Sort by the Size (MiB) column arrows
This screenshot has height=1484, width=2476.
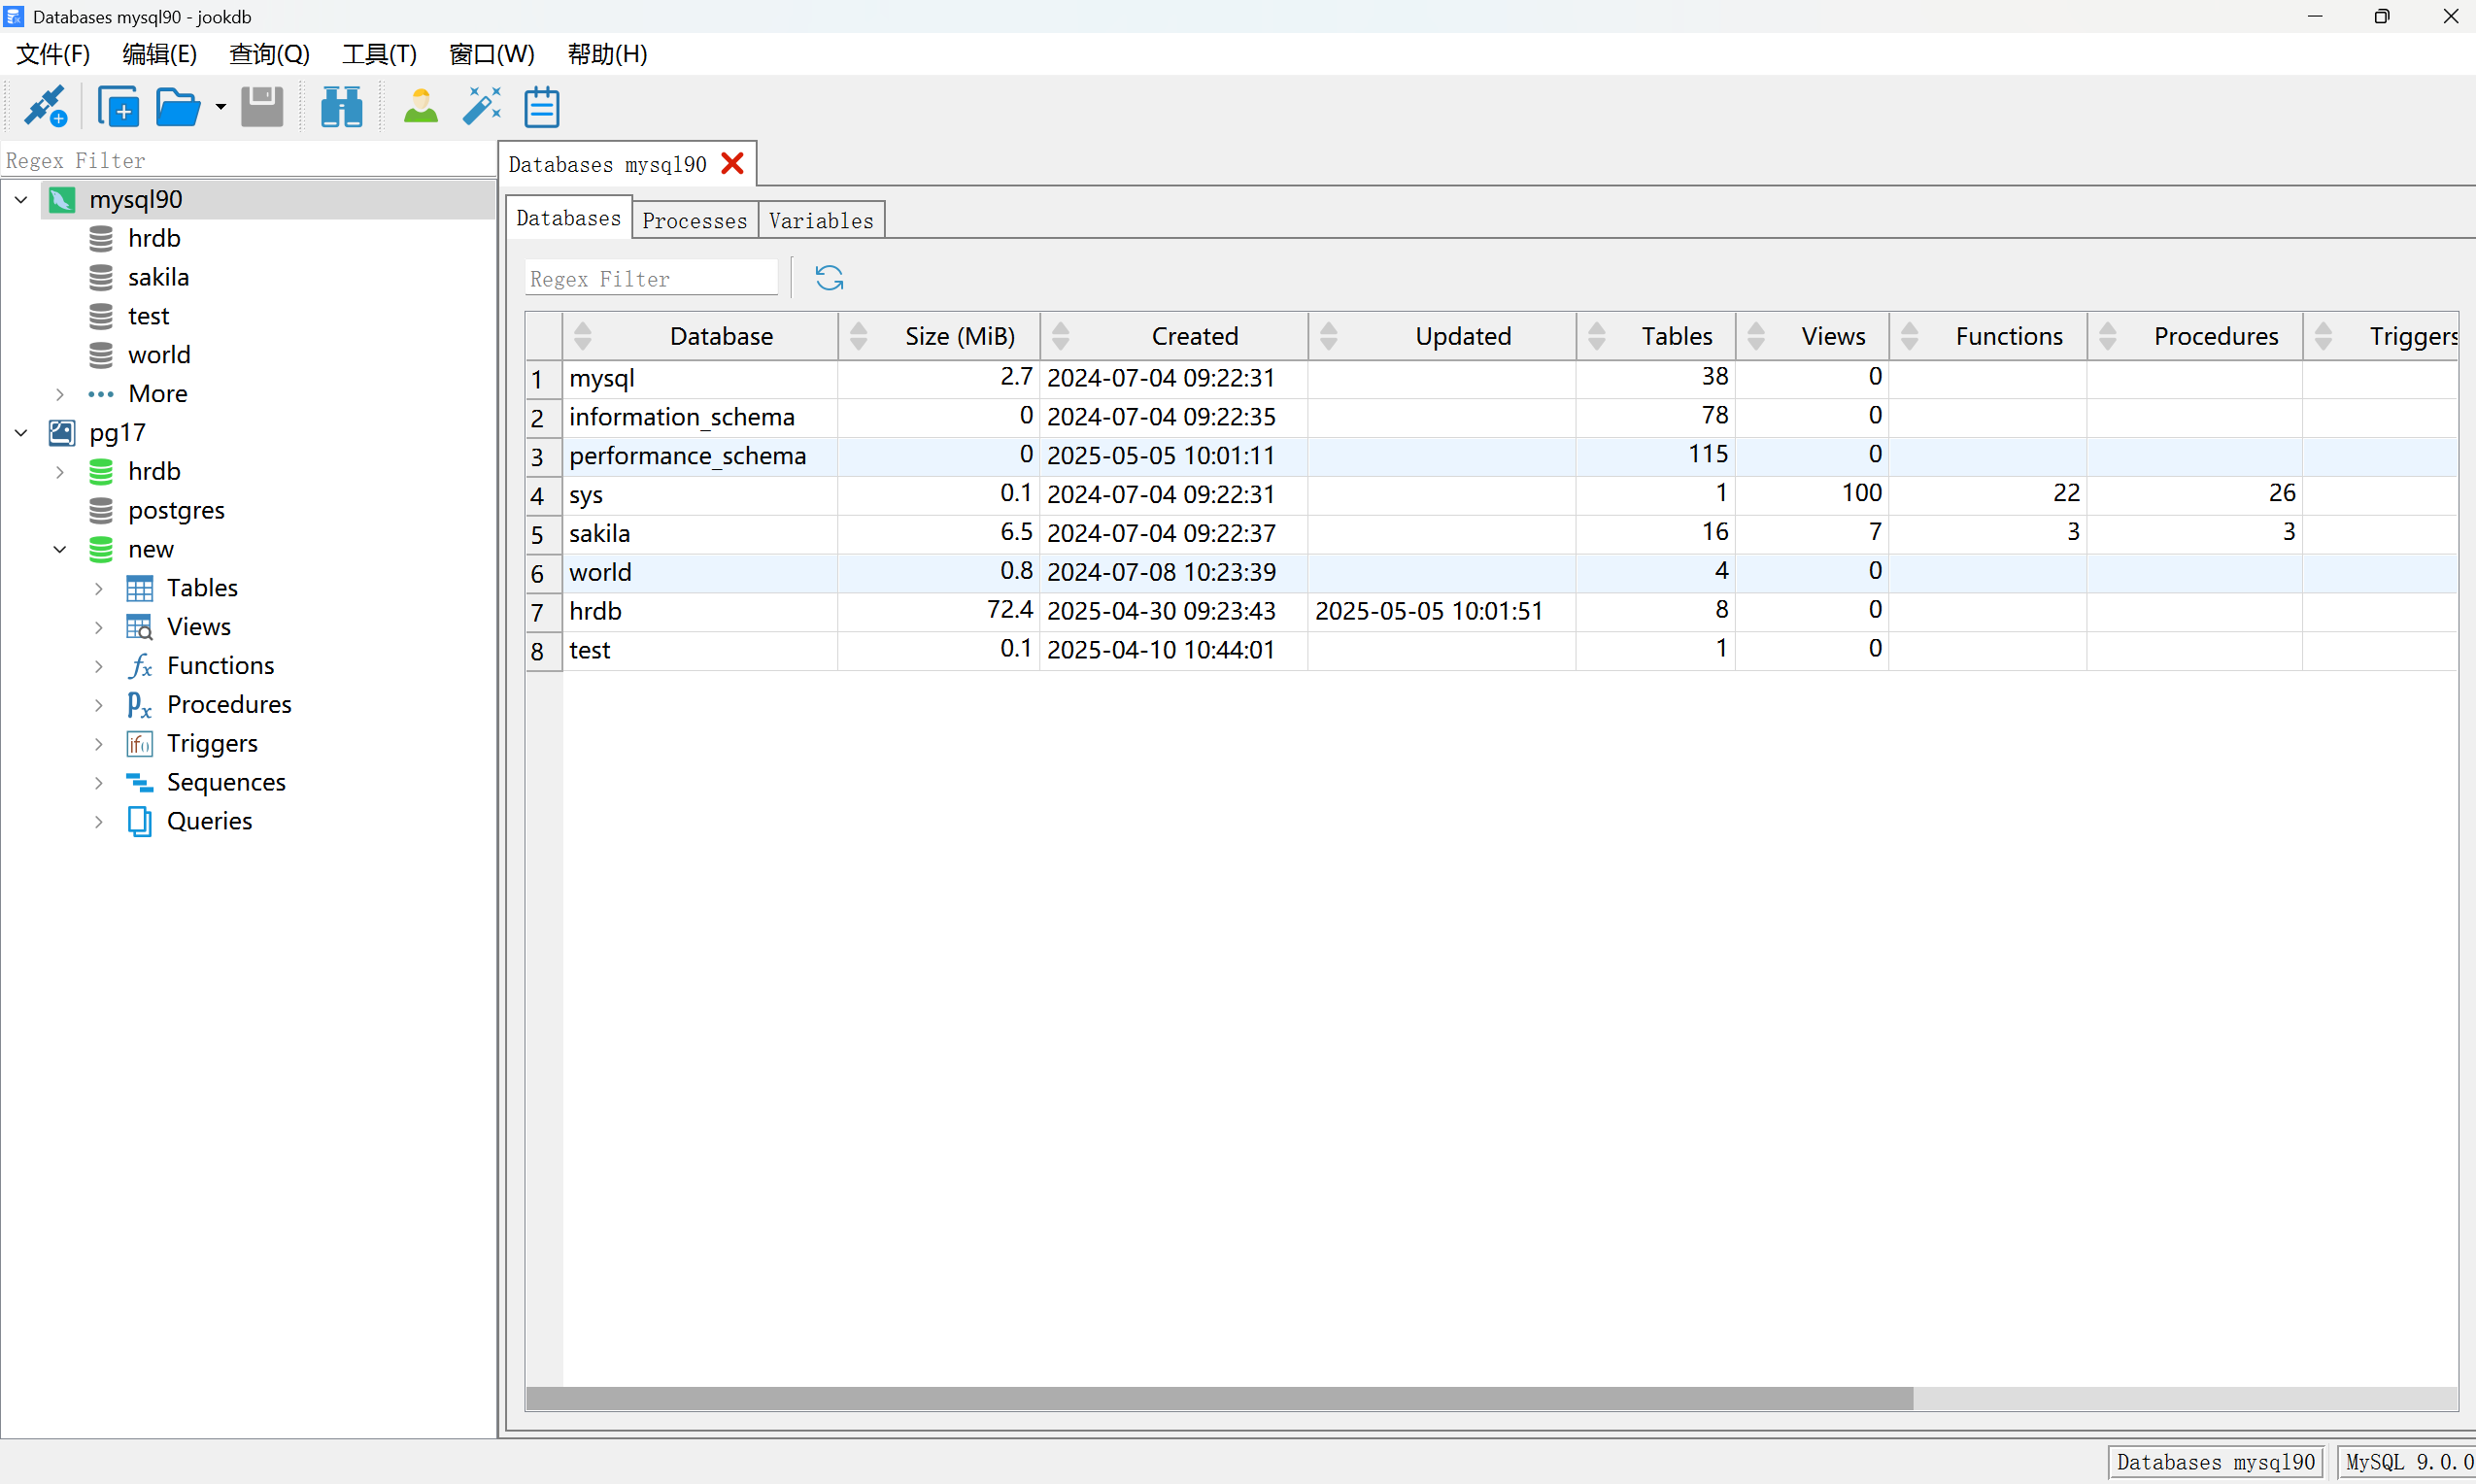858,336
